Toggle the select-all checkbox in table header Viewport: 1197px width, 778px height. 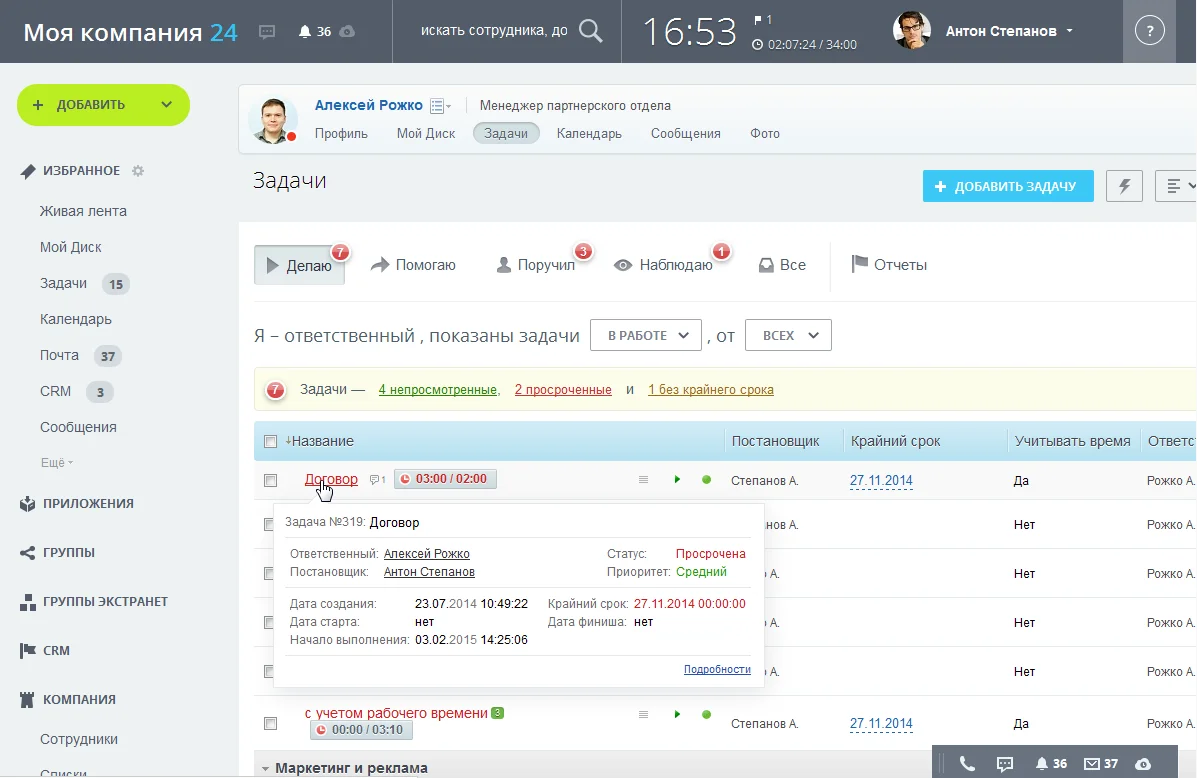270,441
